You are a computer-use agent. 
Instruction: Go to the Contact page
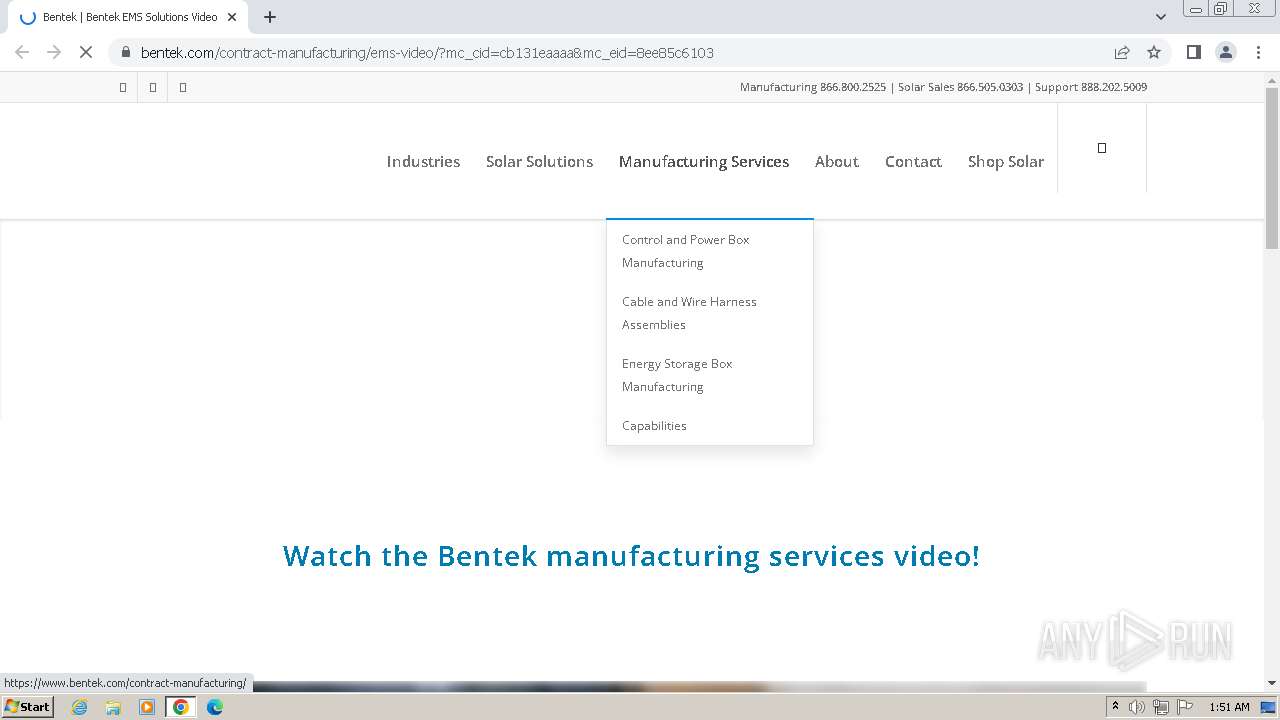[913, 161]
